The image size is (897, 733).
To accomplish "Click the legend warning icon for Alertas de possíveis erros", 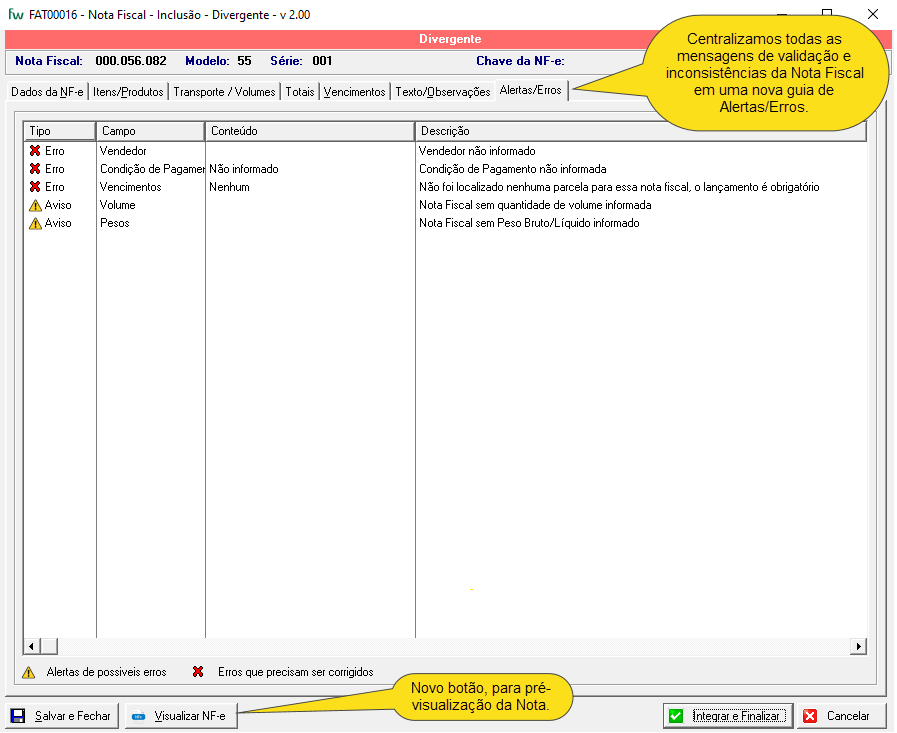I will tap(29, 673).
